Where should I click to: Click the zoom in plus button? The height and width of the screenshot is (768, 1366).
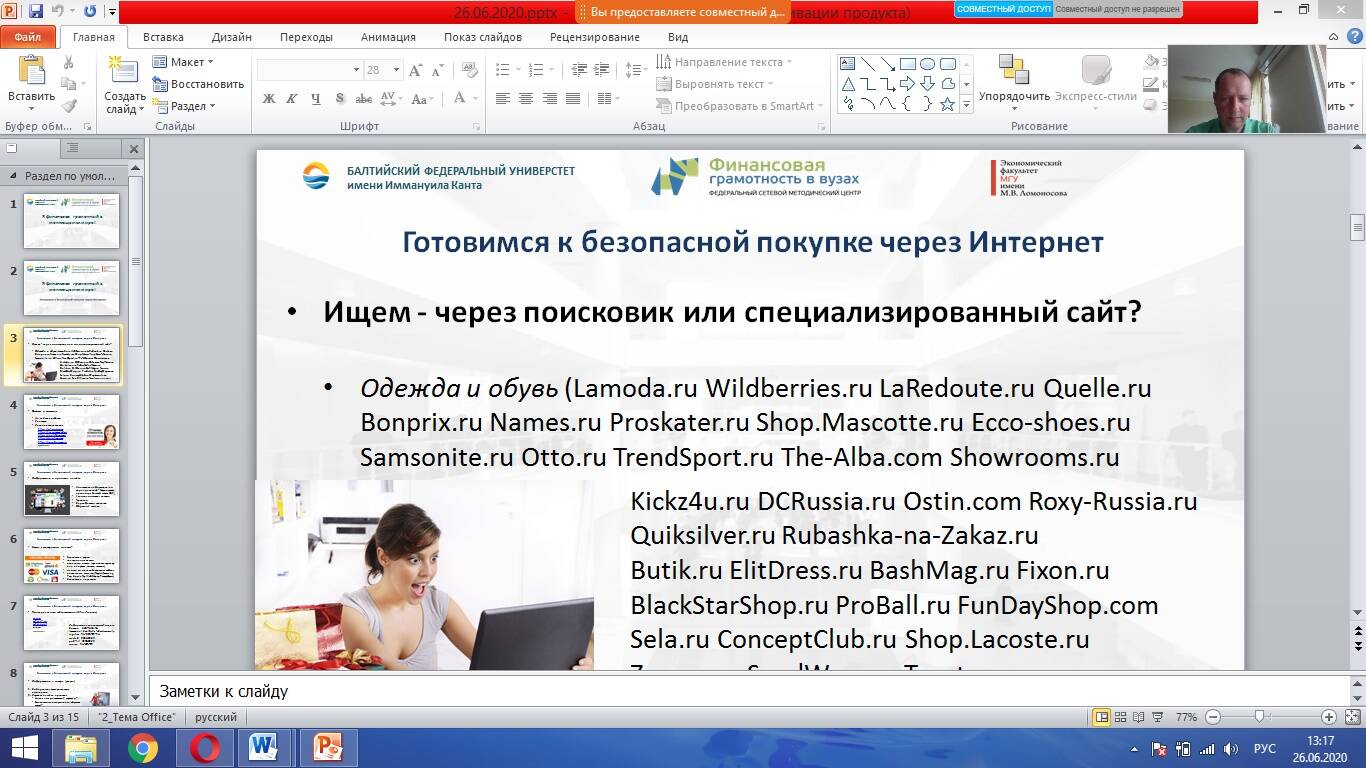[x=1329, y=717]
